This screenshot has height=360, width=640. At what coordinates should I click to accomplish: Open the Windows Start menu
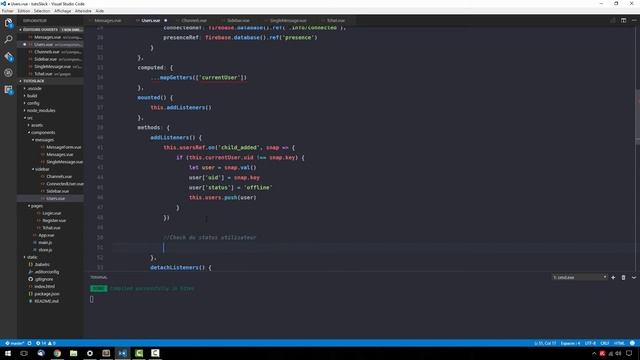click(x=8, y=353)
